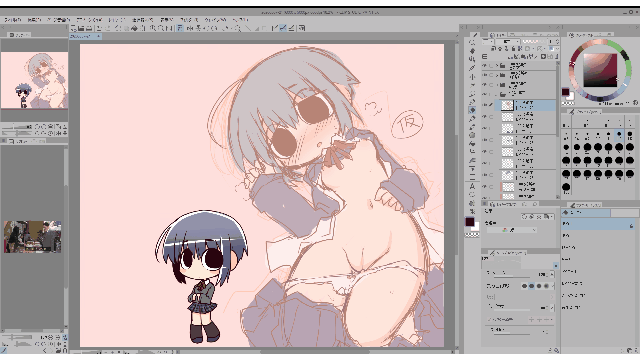Open the Edit menu, second in the menu bar
Image resolution: width=640 pixels, height=360 pixels.
click(x=34, y=20)
